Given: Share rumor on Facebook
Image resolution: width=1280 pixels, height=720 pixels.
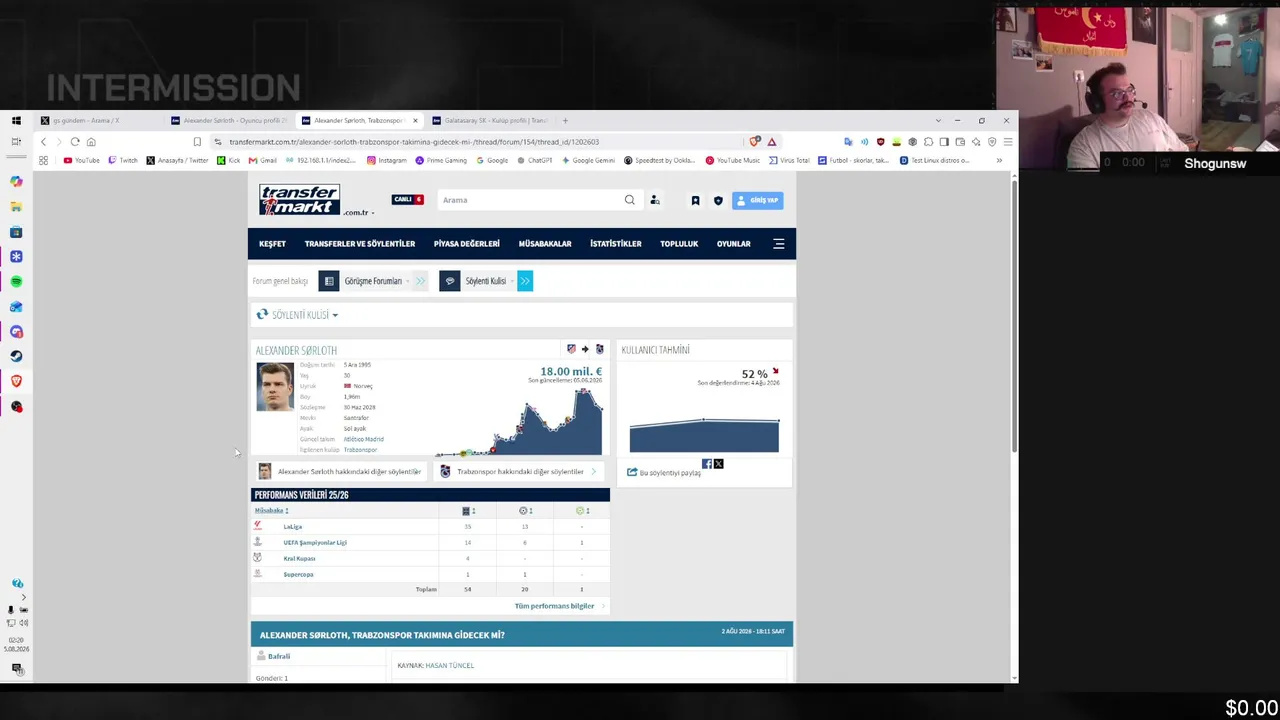Looking at the screenshot, I should pos(707,464).
